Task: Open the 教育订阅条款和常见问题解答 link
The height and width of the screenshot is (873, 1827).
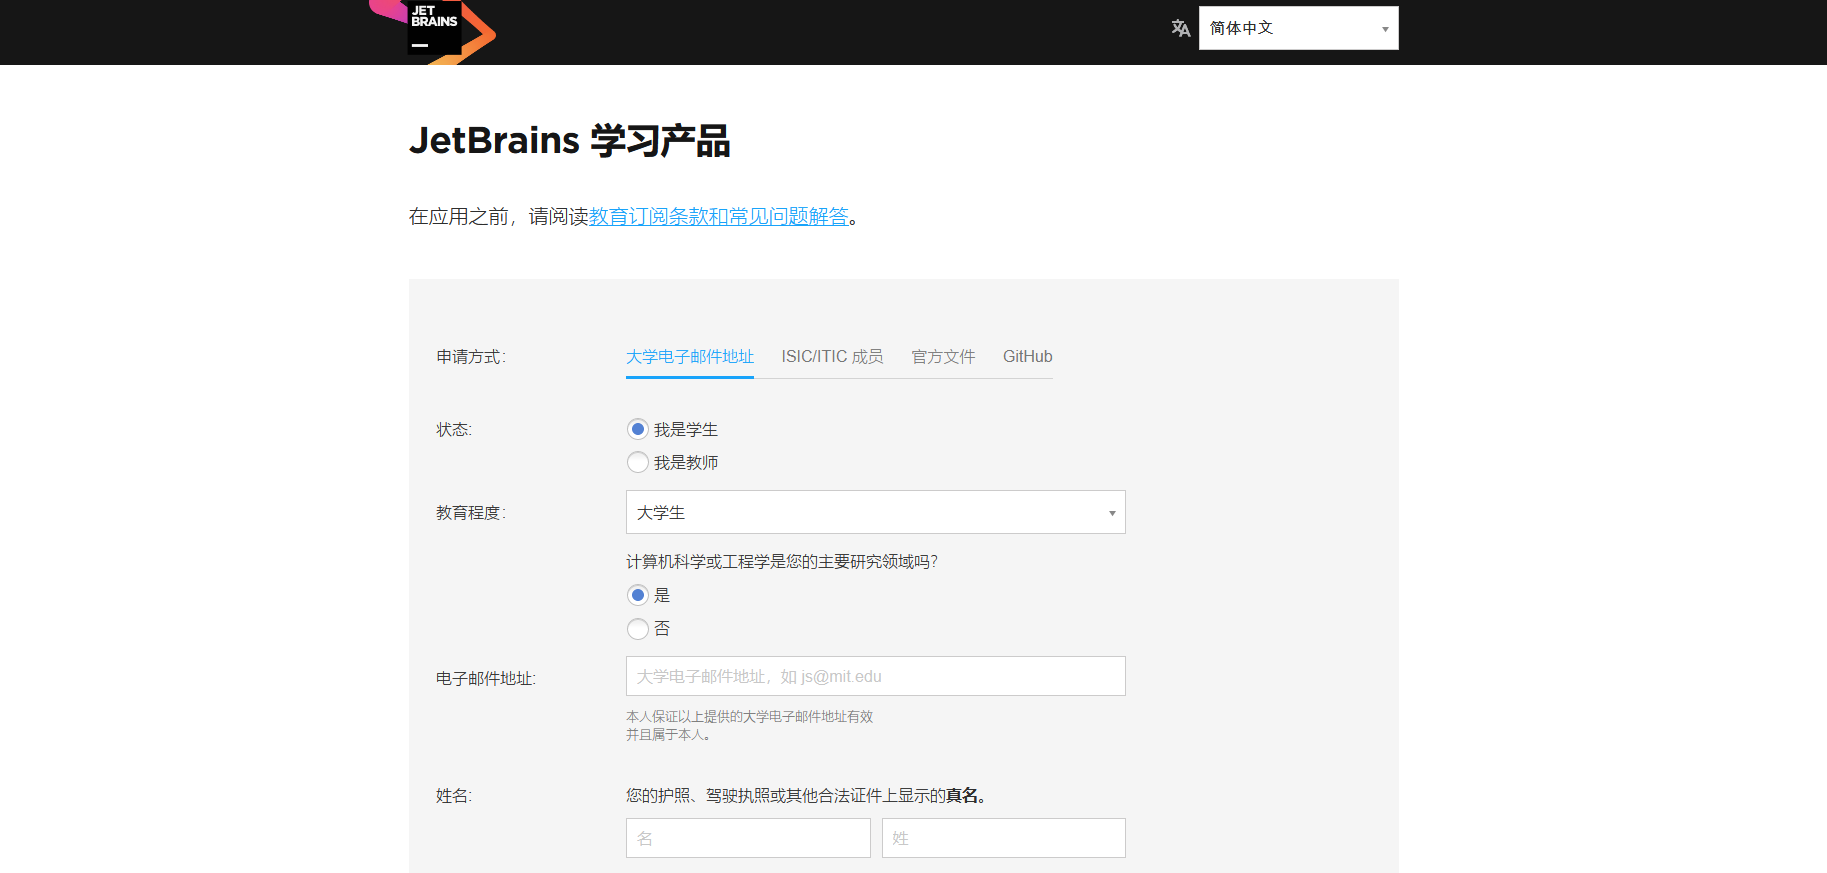Action: [x=718, y=216]
